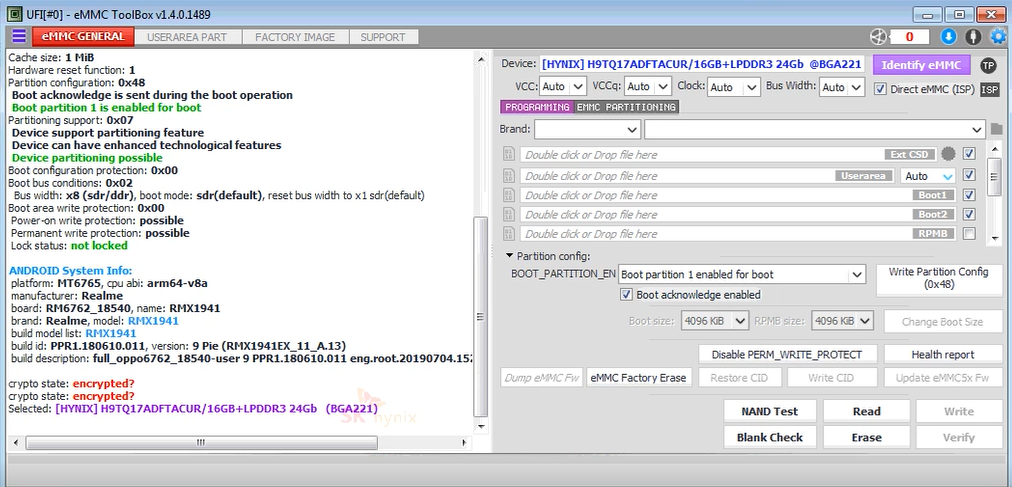Screen dimensions: 1012x487
Task: Click the log panel vertical scrollbar thumb
Action: [480, 316]
